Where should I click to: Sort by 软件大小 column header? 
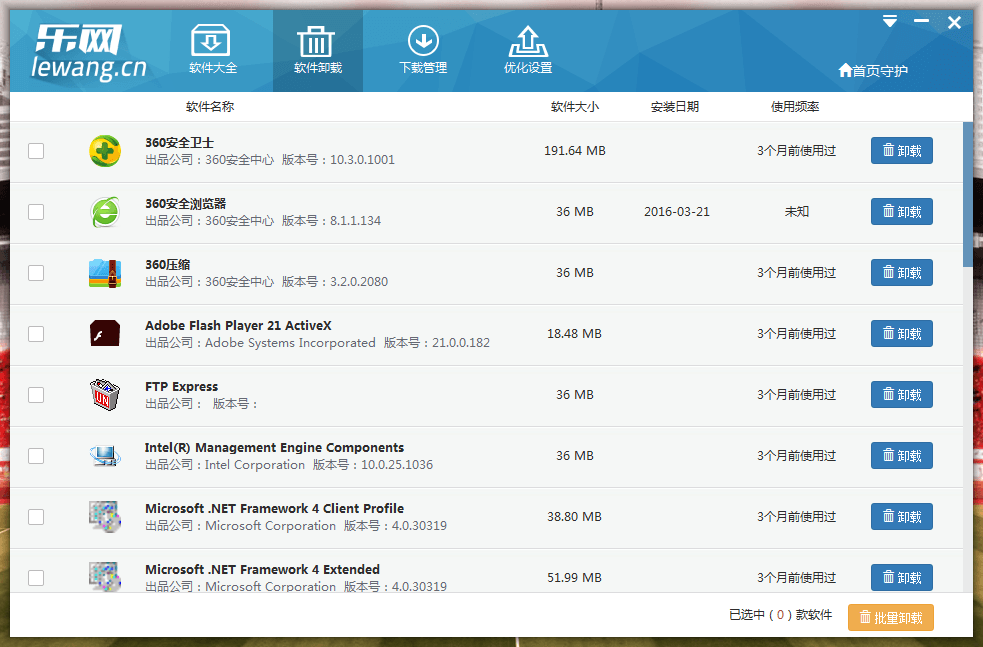pyautogui.click(x=575, y=107)
